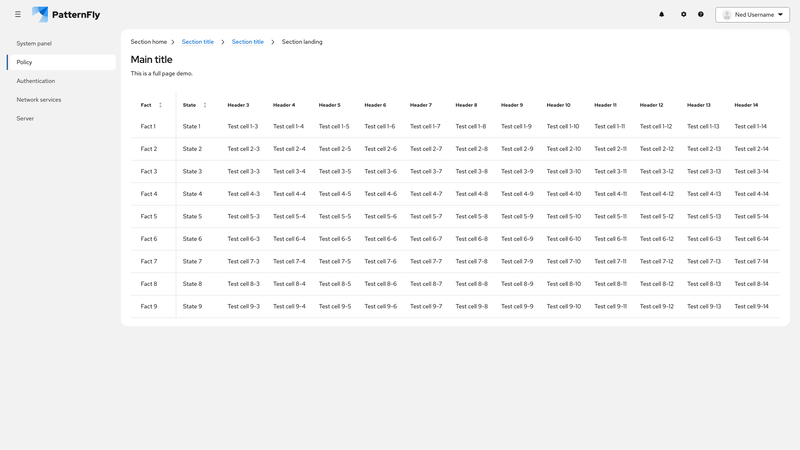Select the Fact 1 cell
The width and height of the screenshot is (800, 450).
coord(148,127)
